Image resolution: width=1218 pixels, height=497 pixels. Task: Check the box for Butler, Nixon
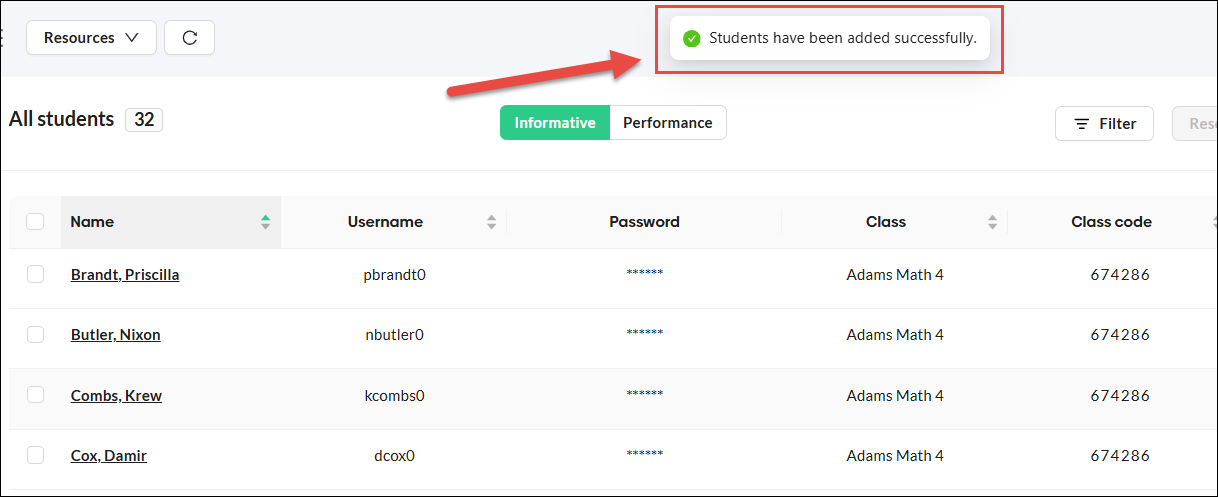[x=35, y=335]
